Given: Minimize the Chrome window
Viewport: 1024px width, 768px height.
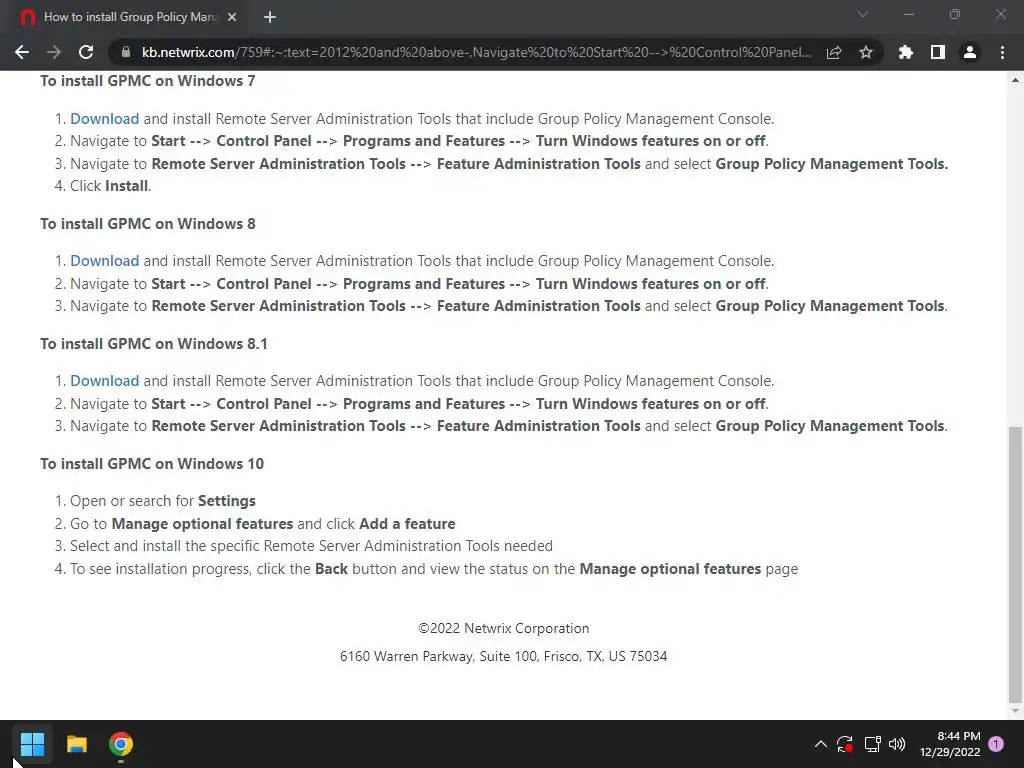Looking at the screenshot, I should click(x=909, y=14).
